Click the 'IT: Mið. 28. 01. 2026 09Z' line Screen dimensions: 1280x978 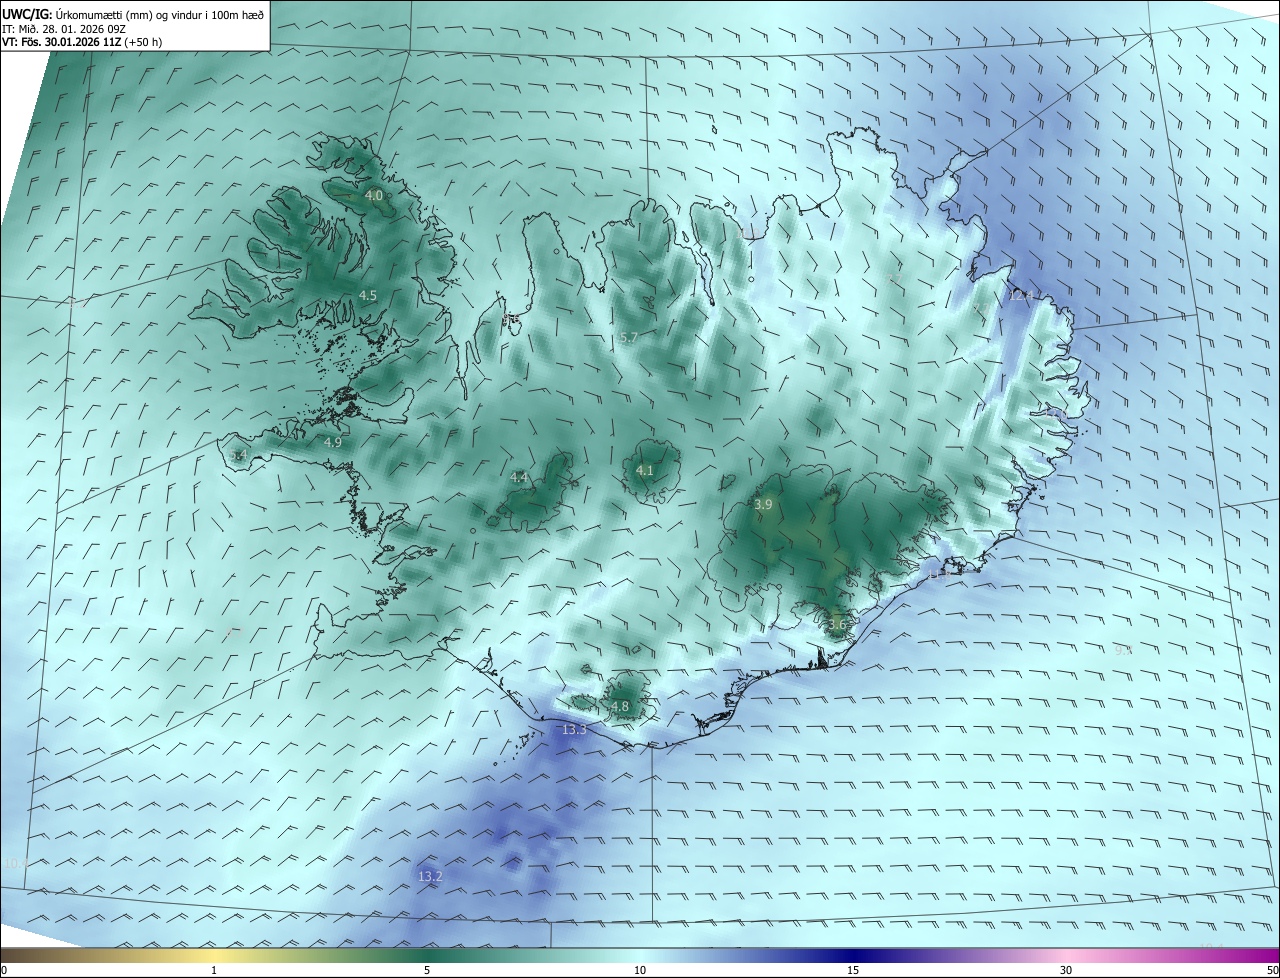64,29
